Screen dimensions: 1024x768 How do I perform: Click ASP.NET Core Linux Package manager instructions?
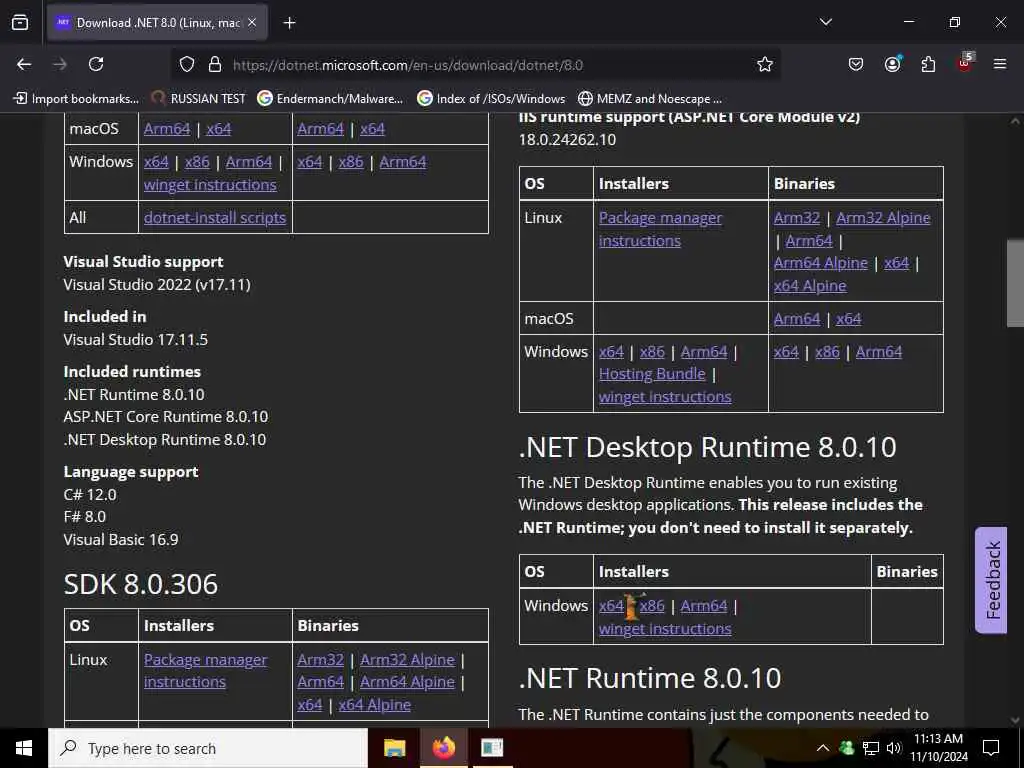click(x=660, y=229)
